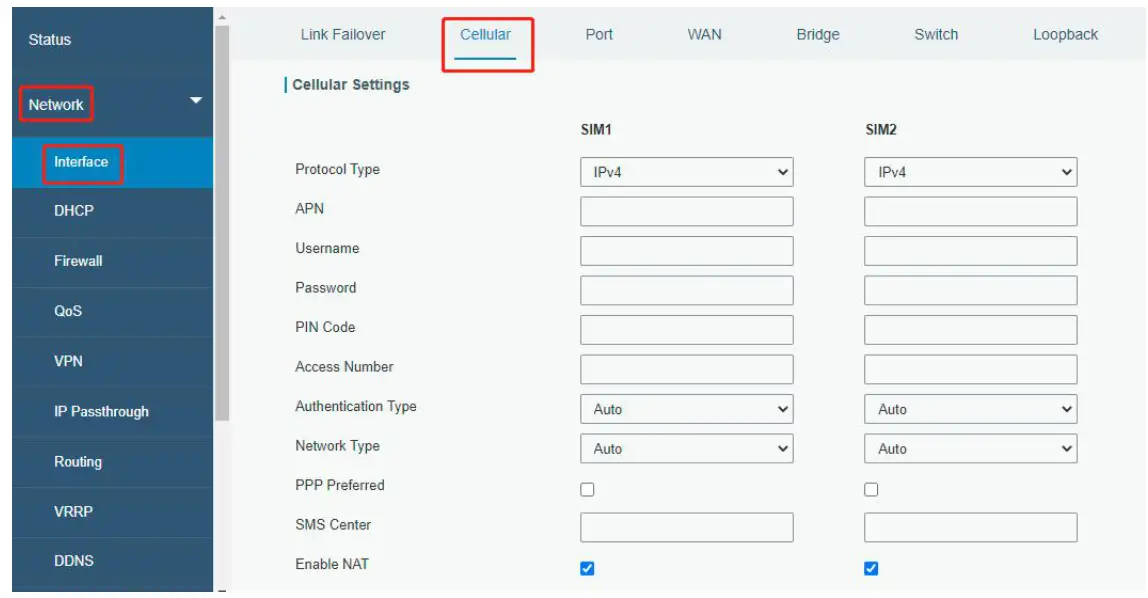1148x598 pixels.
Task: Open SIM2 Authentication Type dropdown
Action: (970, 409)
